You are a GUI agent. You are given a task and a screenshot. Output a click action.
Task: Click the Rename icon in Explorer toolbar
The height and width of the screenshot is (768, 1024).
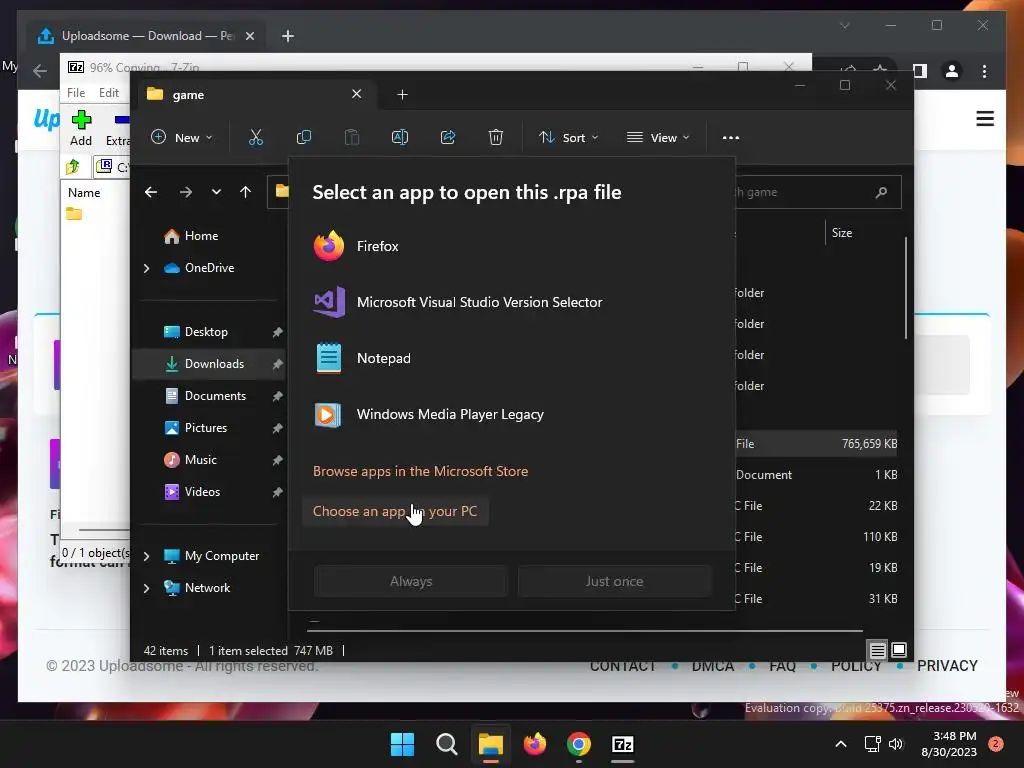[x=400, y=138]
